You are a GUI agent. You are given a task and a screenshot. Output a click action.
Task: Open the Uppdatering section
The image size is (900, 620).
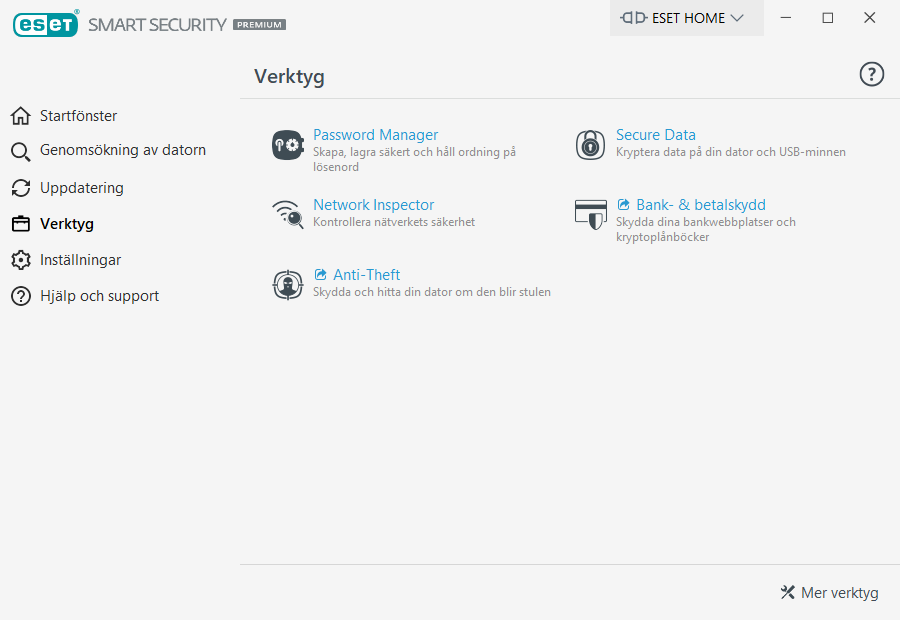click(81, 188)
